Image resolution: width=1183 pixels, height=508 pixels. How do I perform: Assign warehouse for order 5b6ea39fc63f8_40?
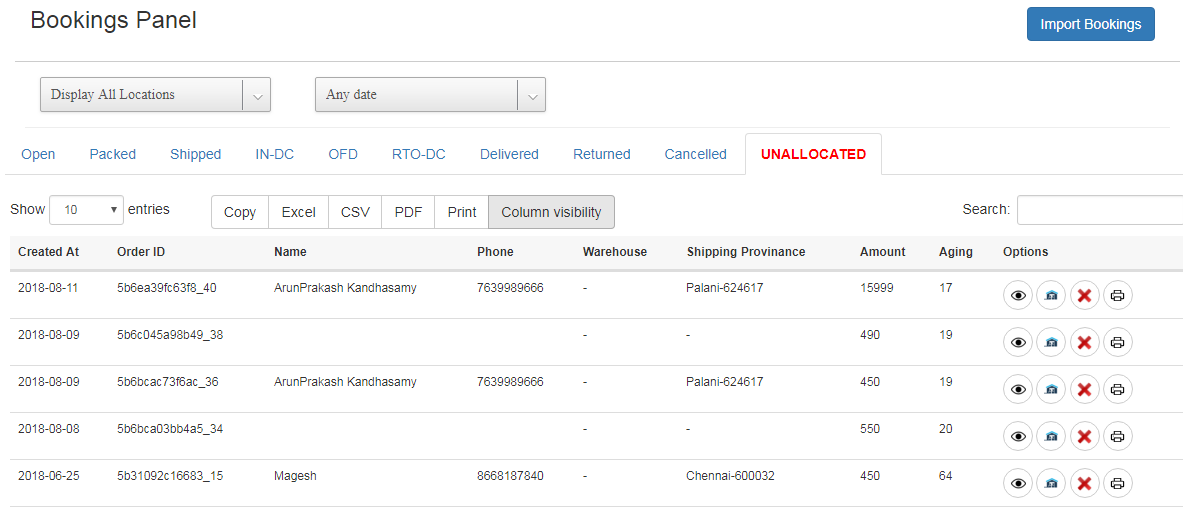[x=1051, y=295]
